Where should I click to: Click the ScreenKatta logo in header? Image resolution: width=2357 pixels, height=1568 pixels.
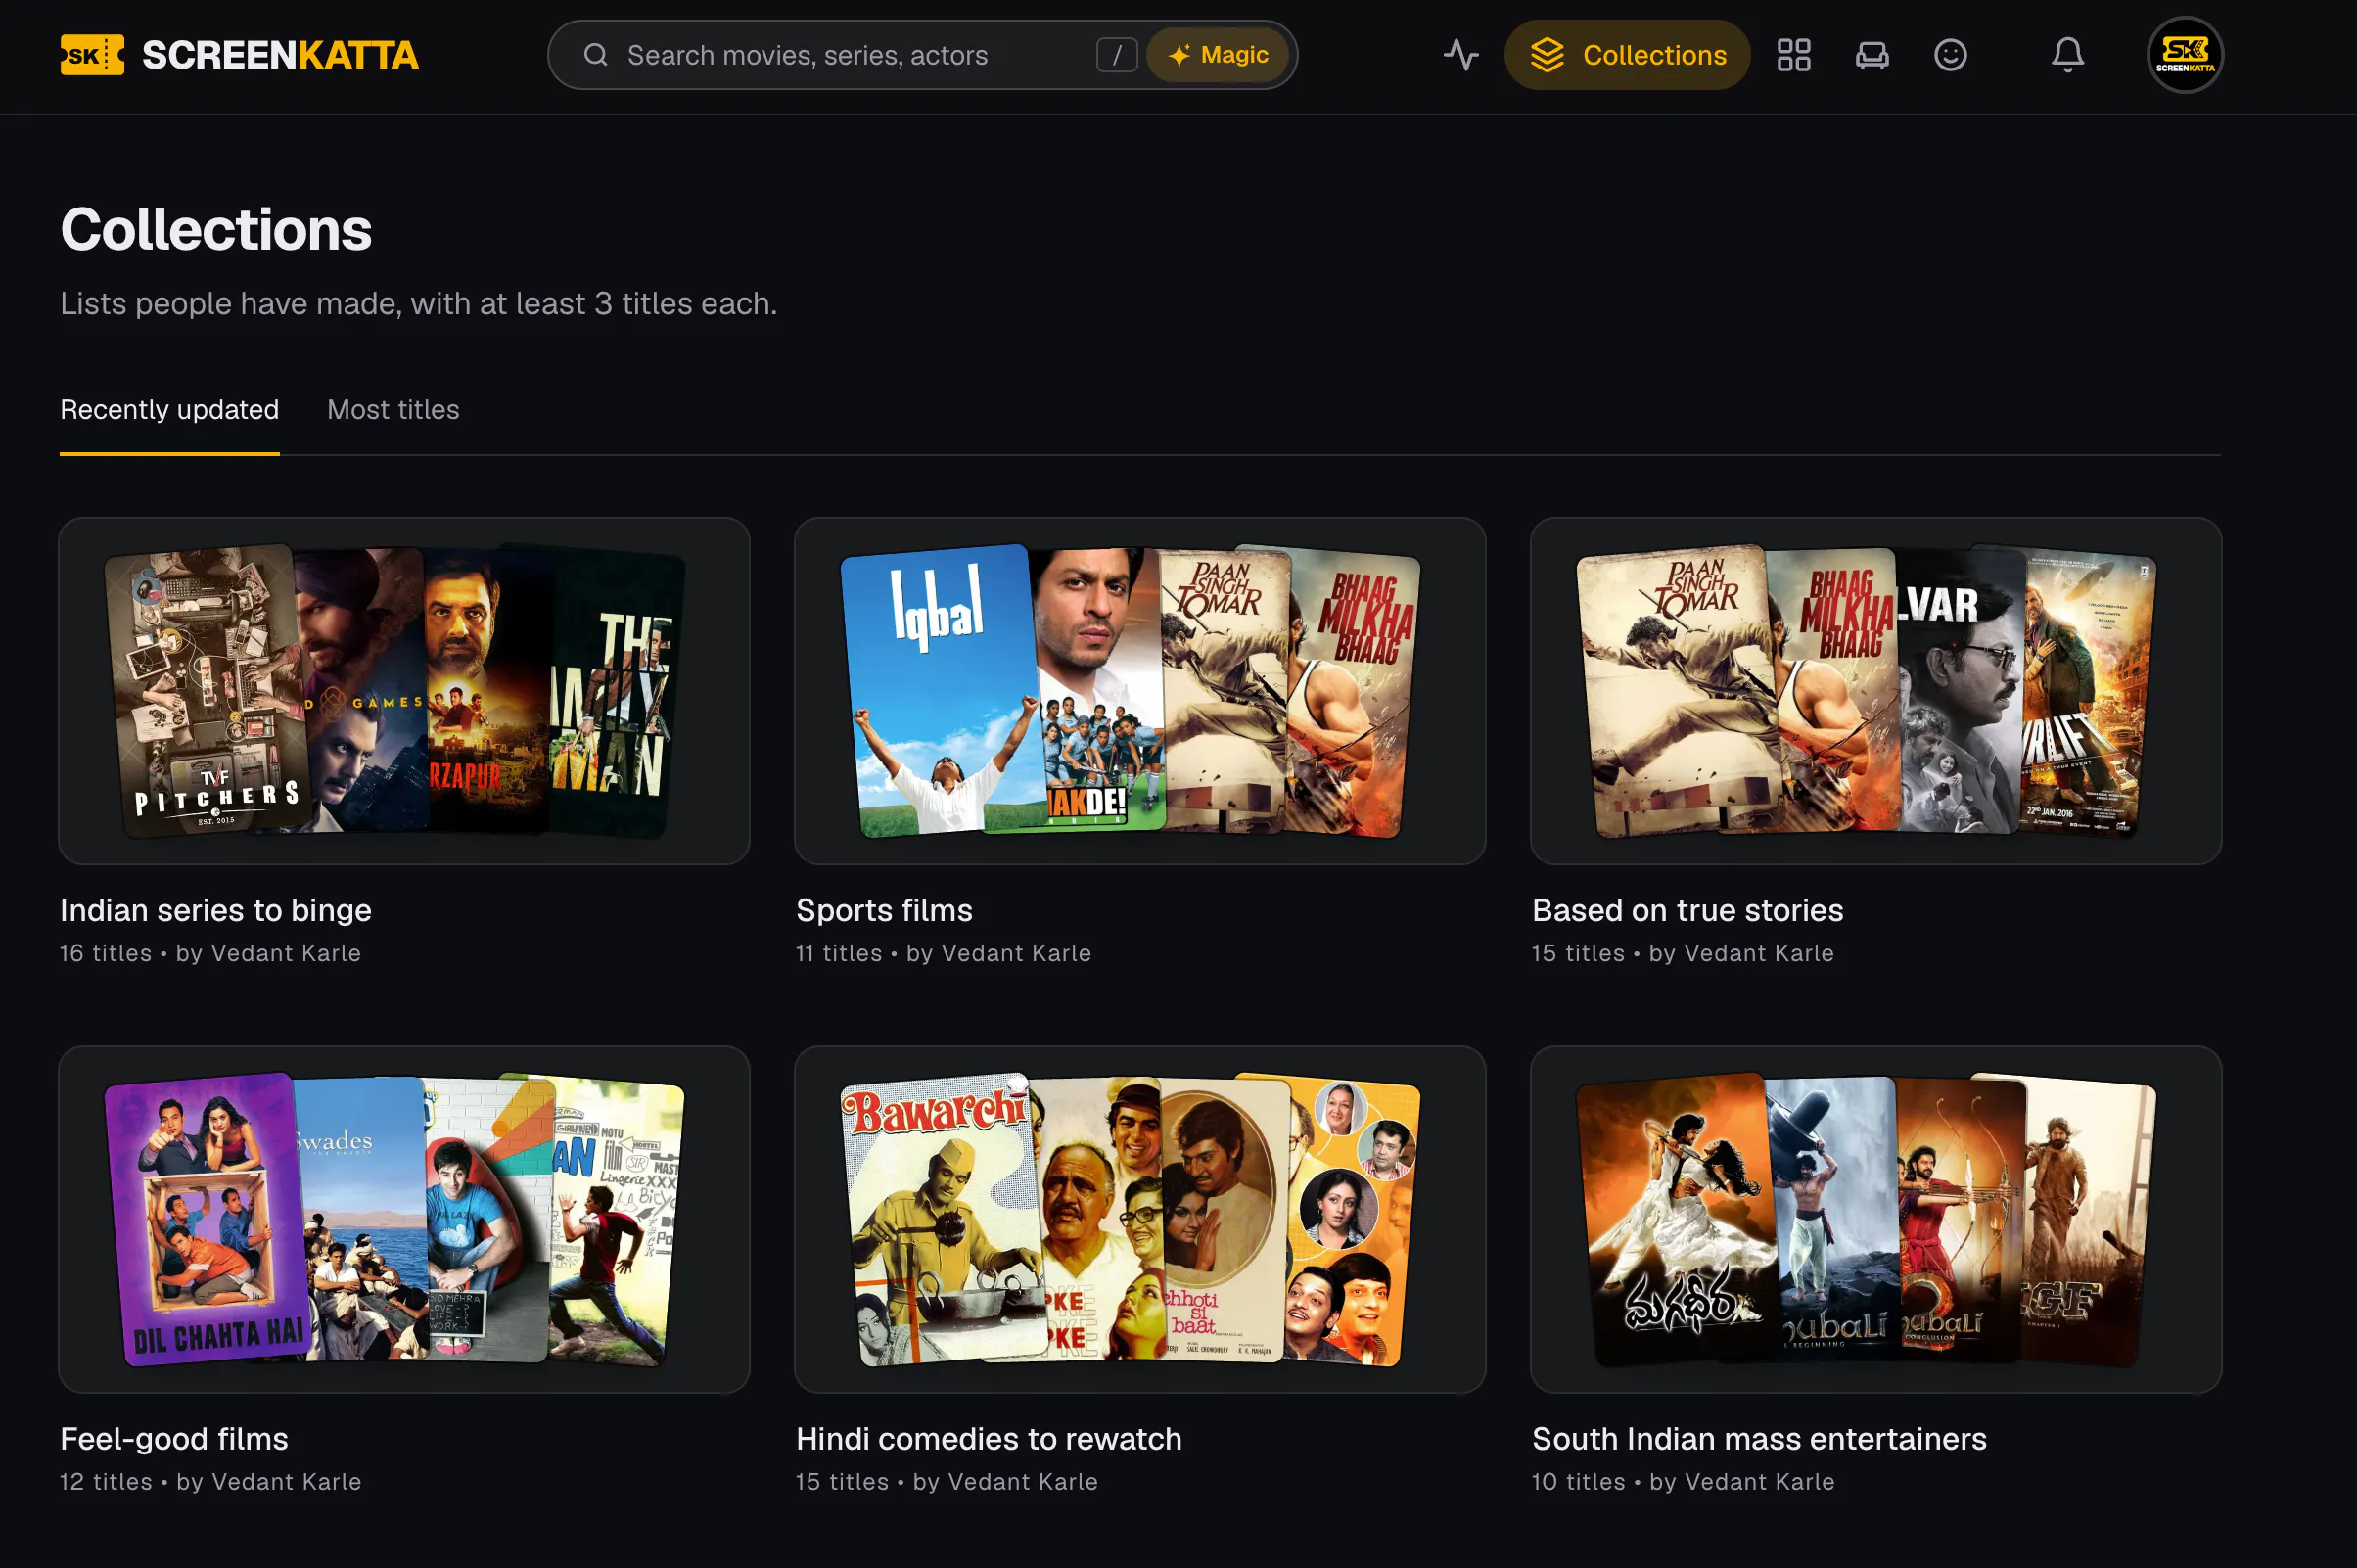click(x=239, y=55)
